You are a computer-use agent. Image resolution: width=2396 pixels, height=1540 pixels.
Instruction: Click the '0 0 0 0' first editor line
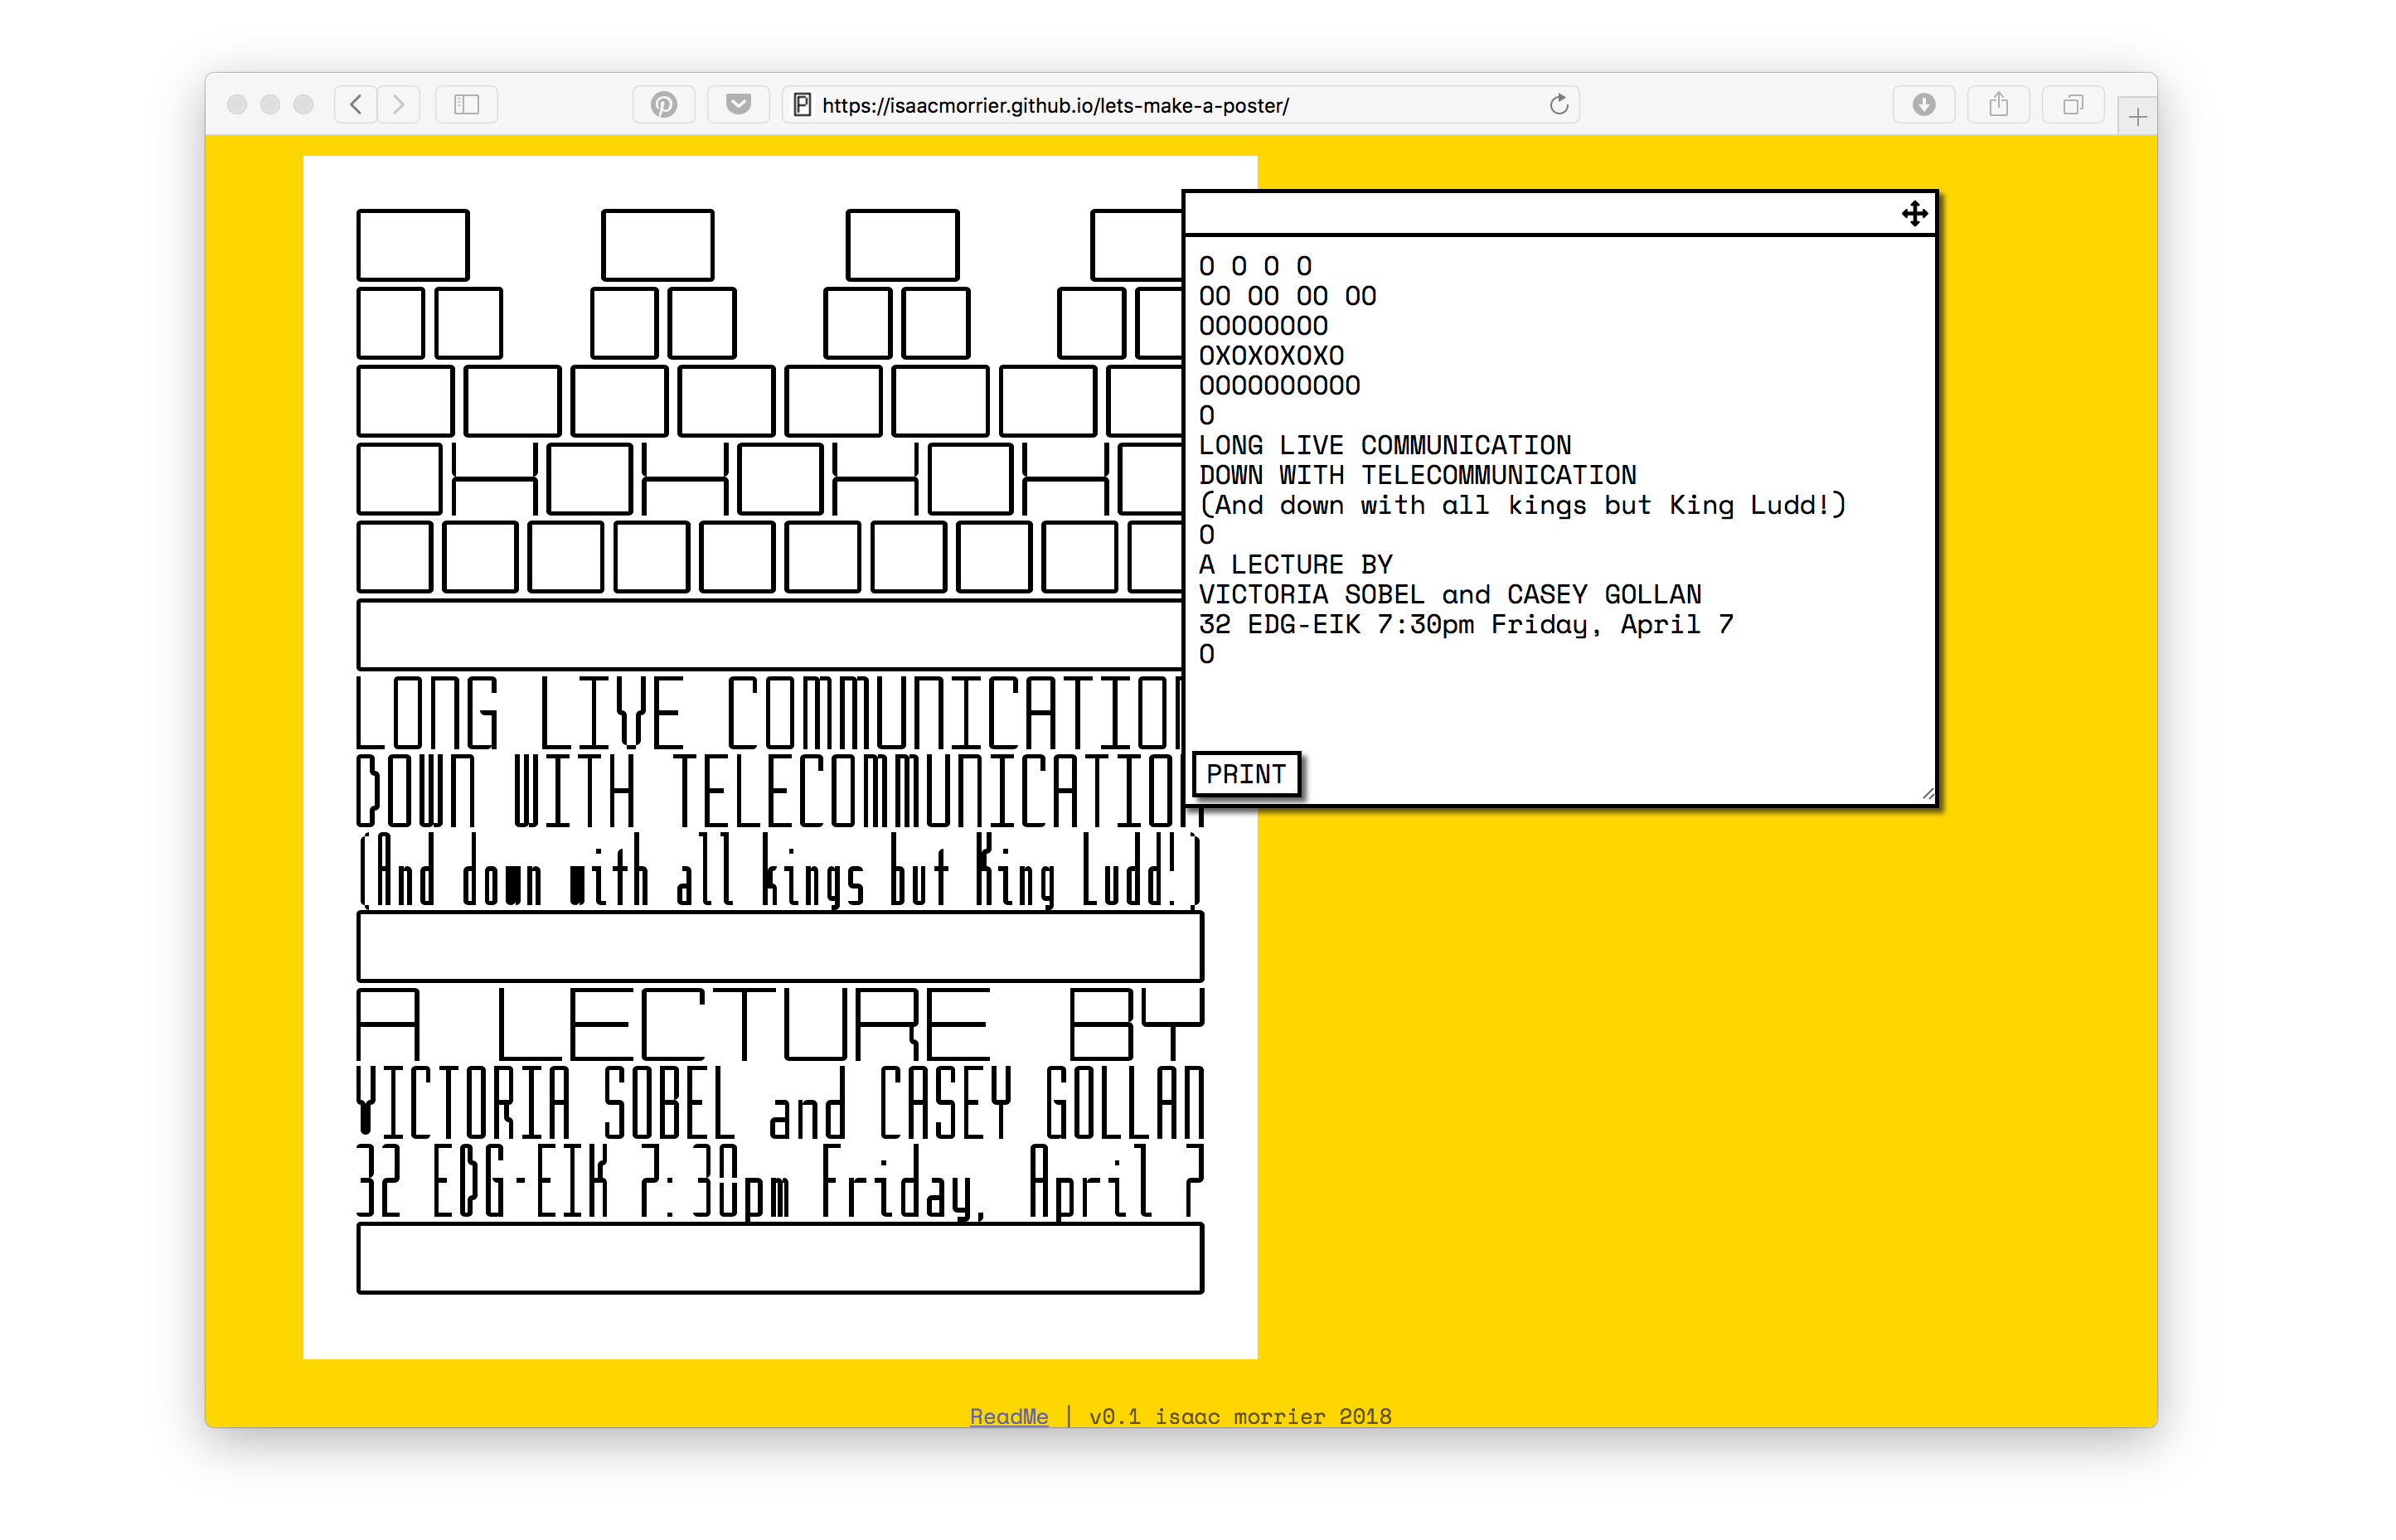pyautogui.click(x=1255, y=266)
